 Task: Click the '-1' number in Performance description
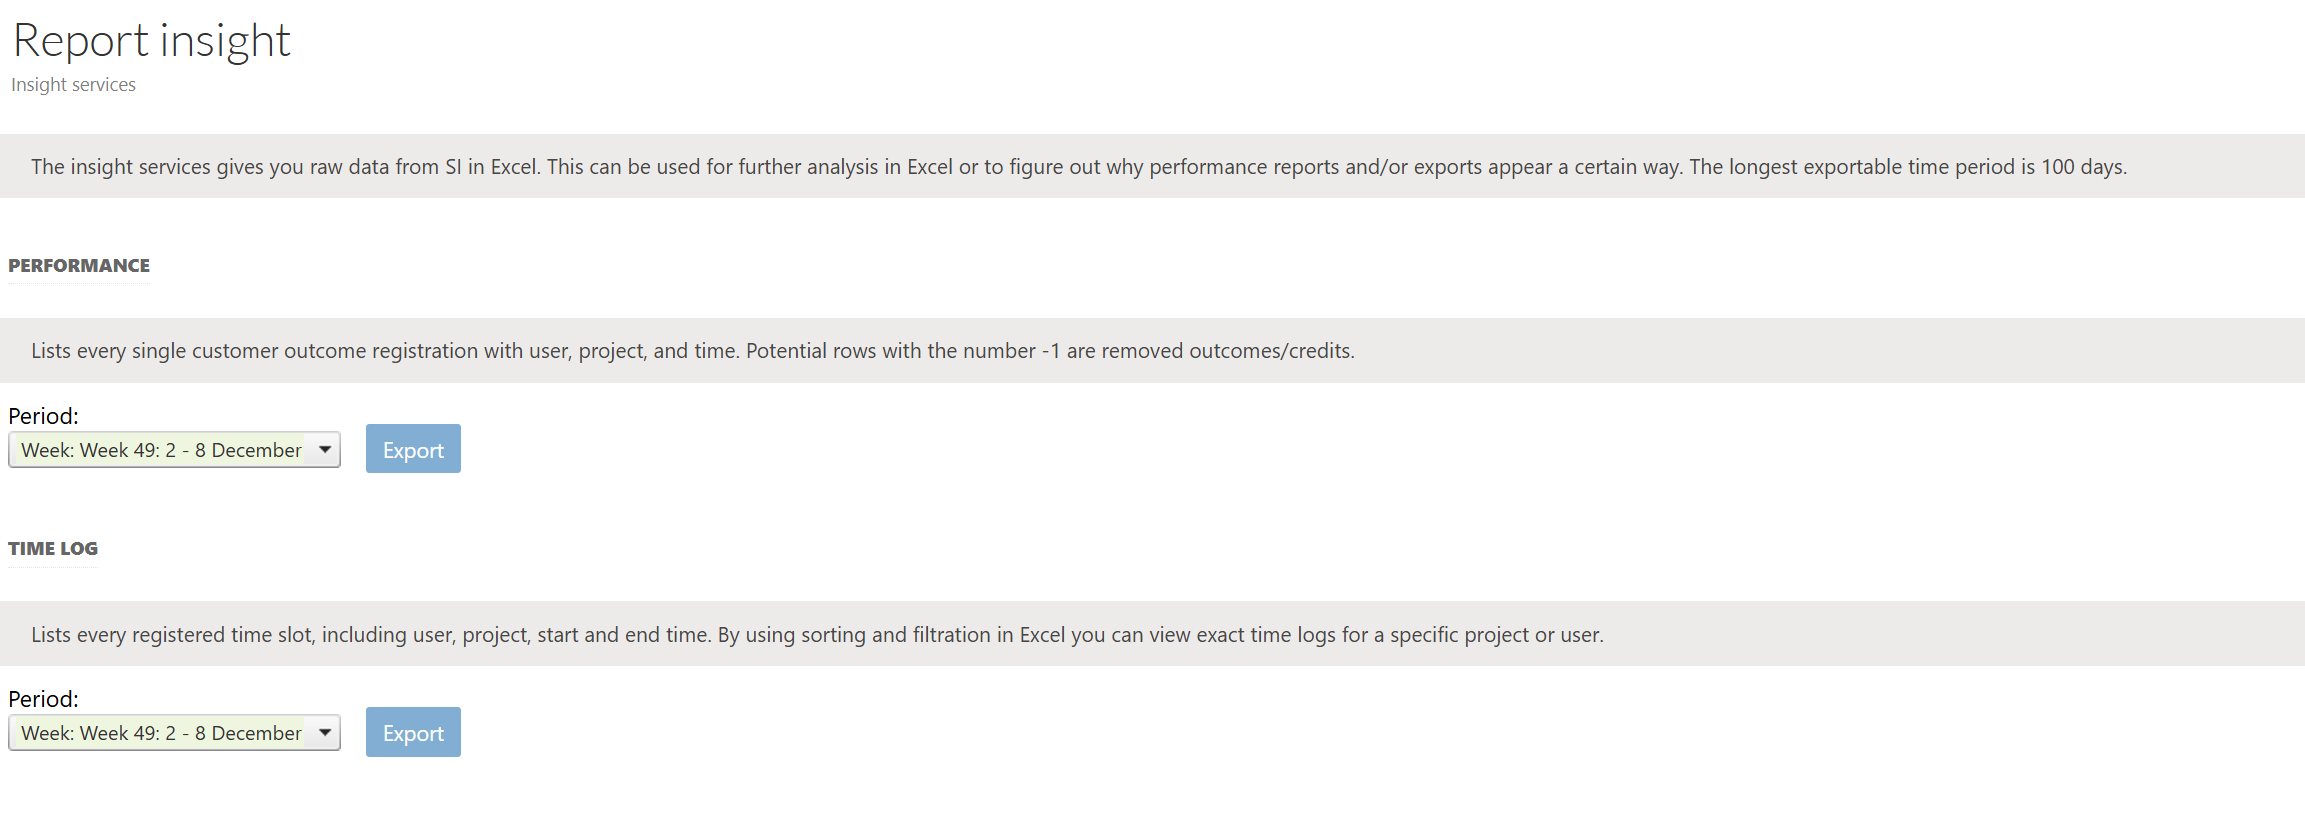point(1050,351)
